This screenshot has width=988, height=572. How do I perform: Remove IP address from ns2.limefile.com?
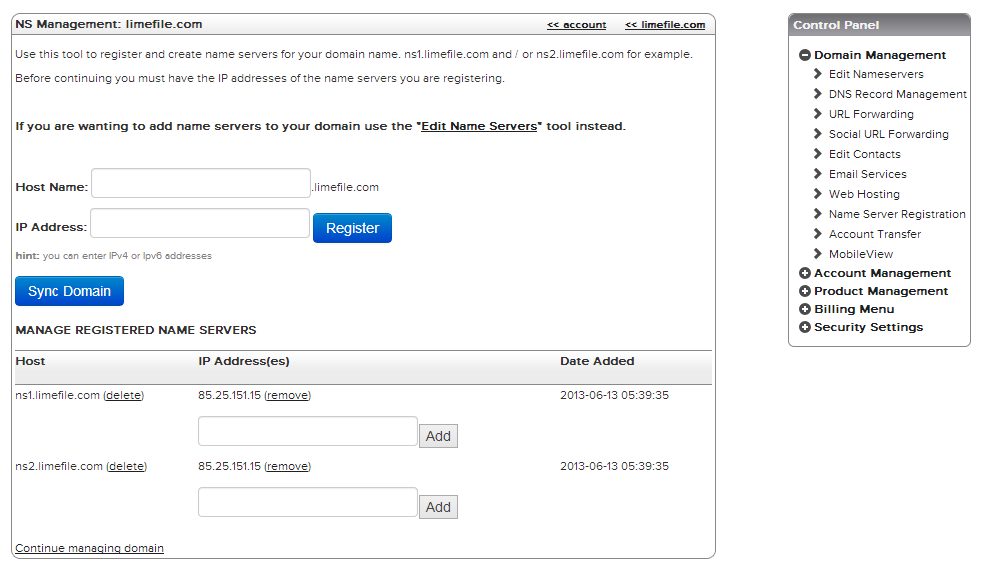click(x=288, y=466)
